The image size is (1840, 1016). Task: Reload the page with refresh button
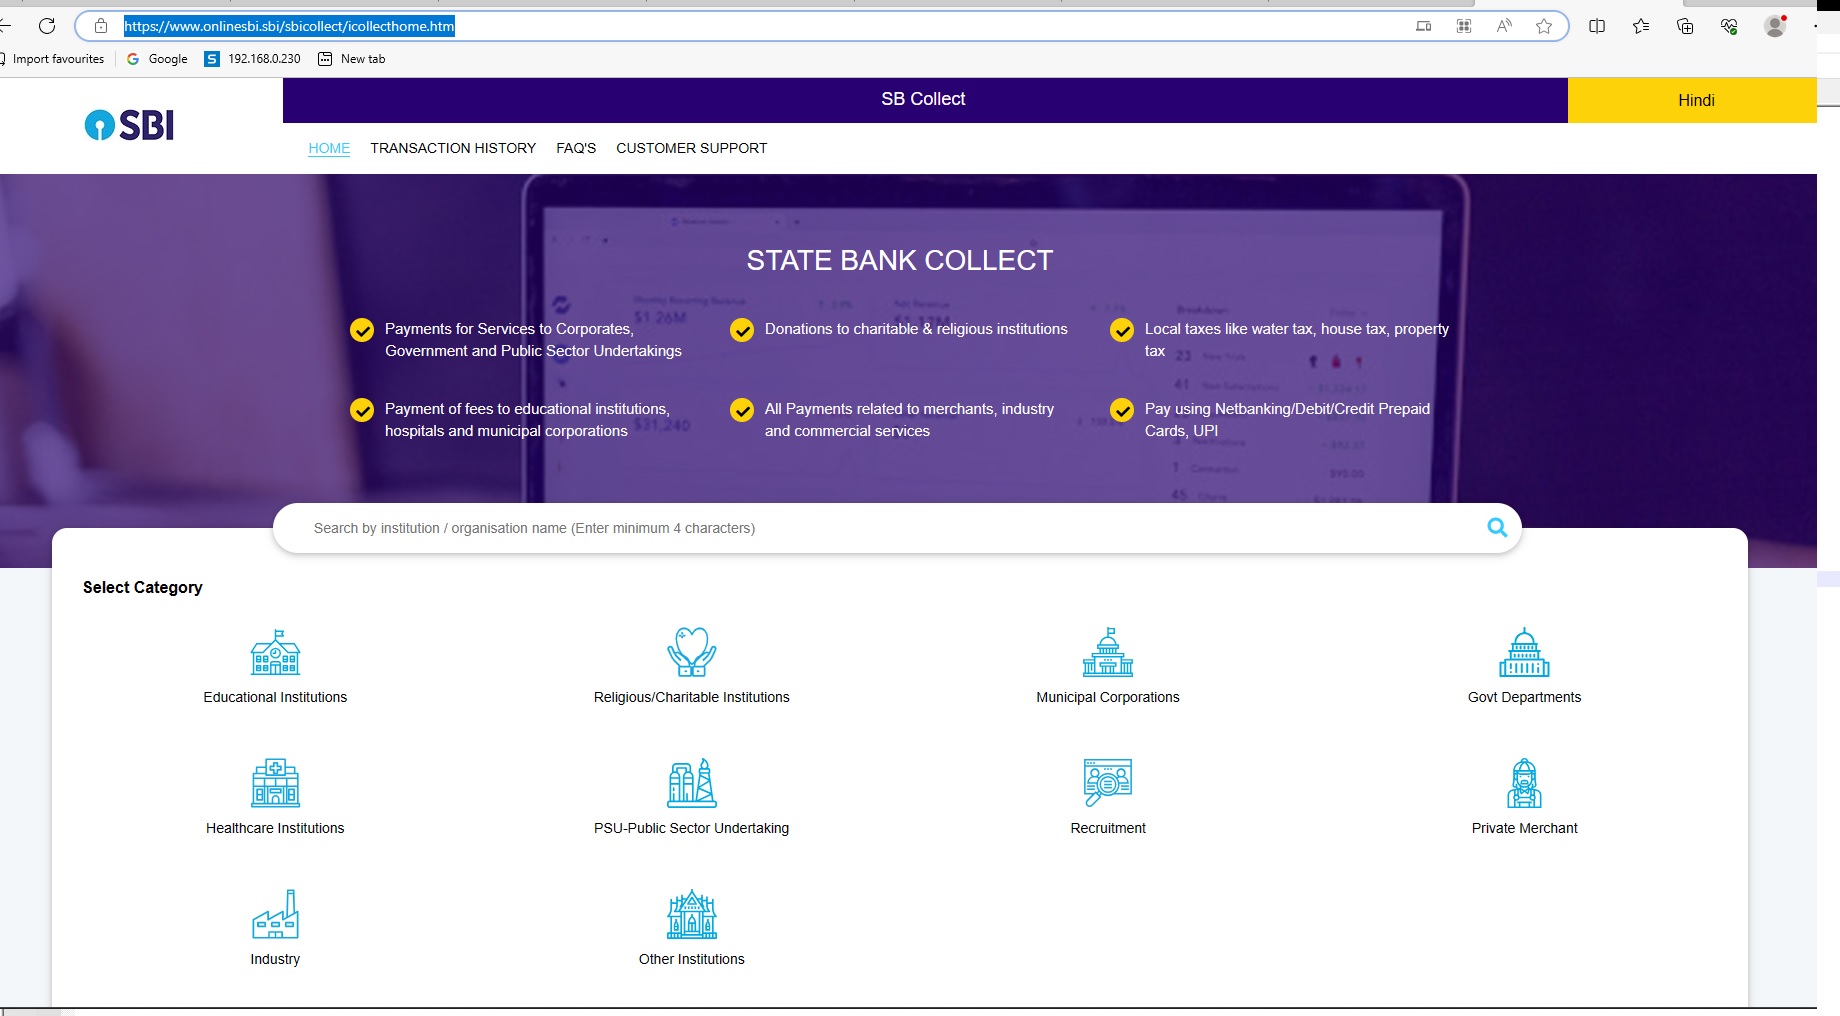(47, 26)
